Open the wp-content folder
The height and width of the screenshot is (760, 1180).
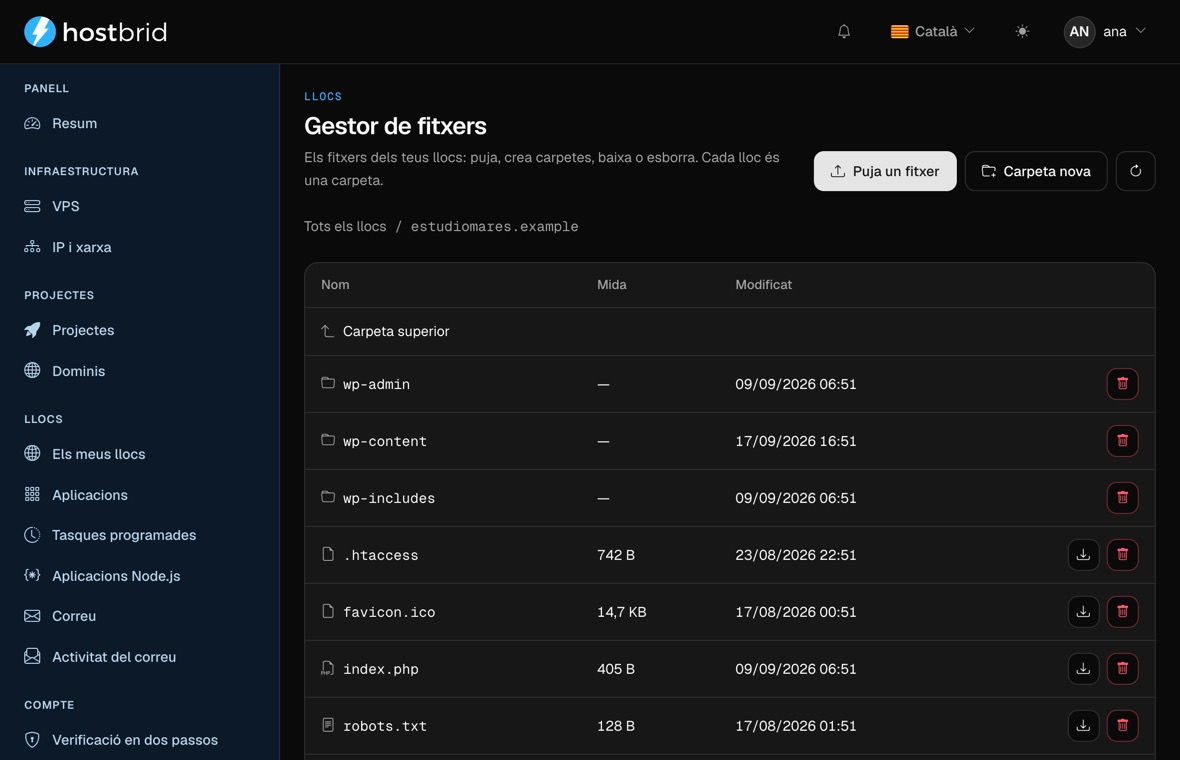(x=385, y=442)
